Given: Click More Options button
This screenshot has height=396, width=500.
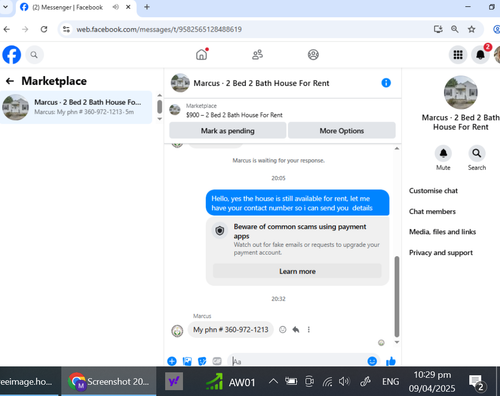Looking at the screenshot, I should coord(342,131).
